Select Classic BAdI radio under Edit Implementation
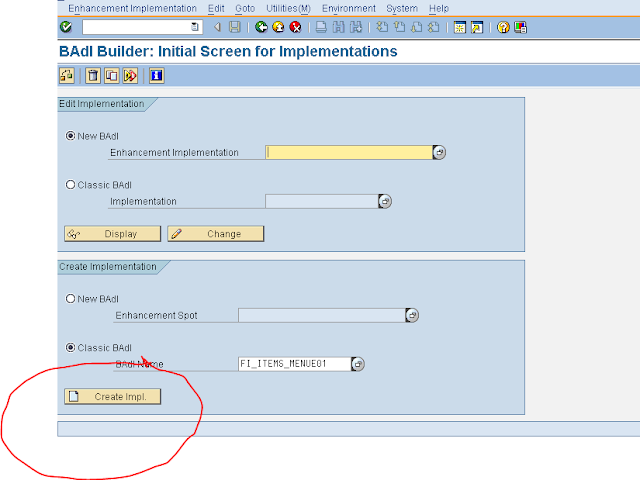640x480 pixels. 70,185
